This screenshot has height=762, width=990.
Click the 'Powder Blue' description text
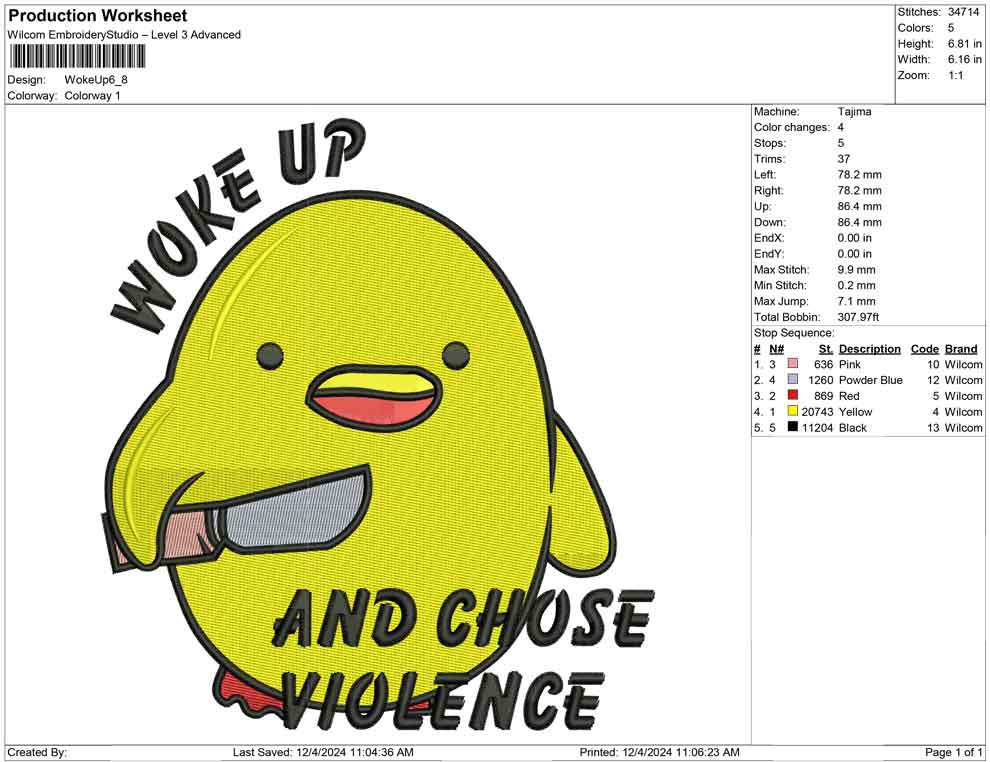(x=870, y=380)
